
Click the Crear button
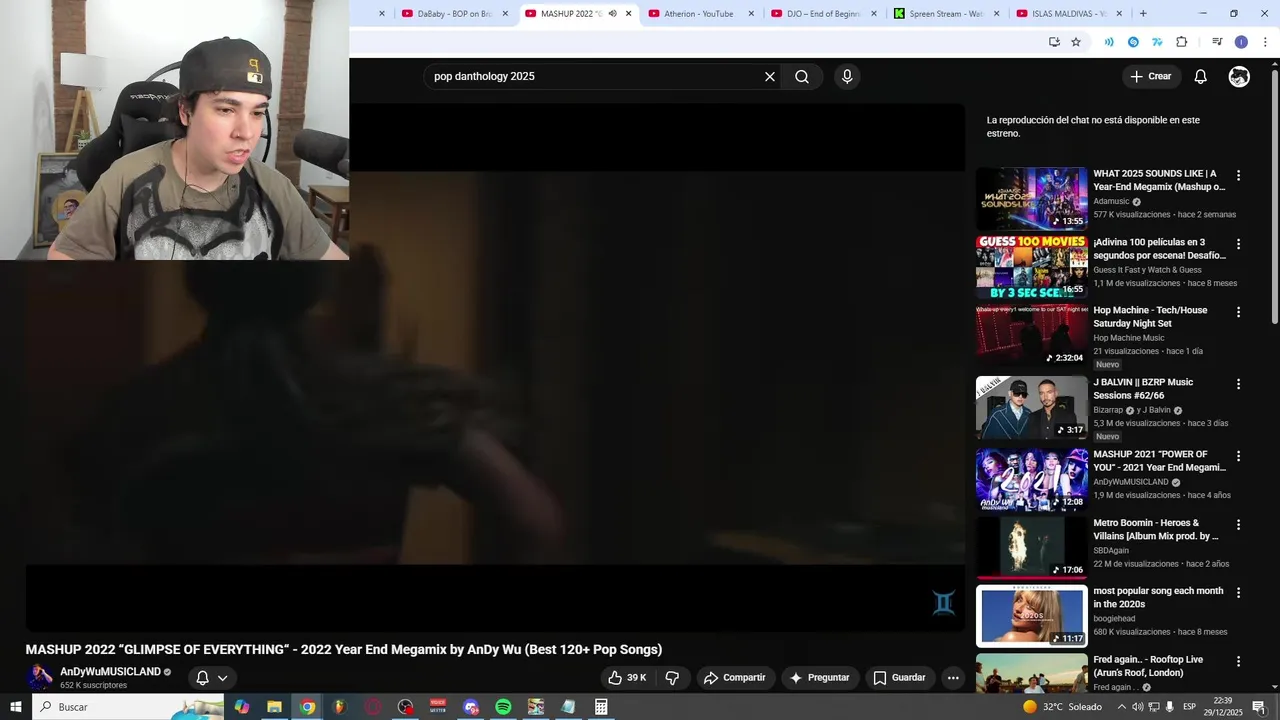tap(1150, 77)
